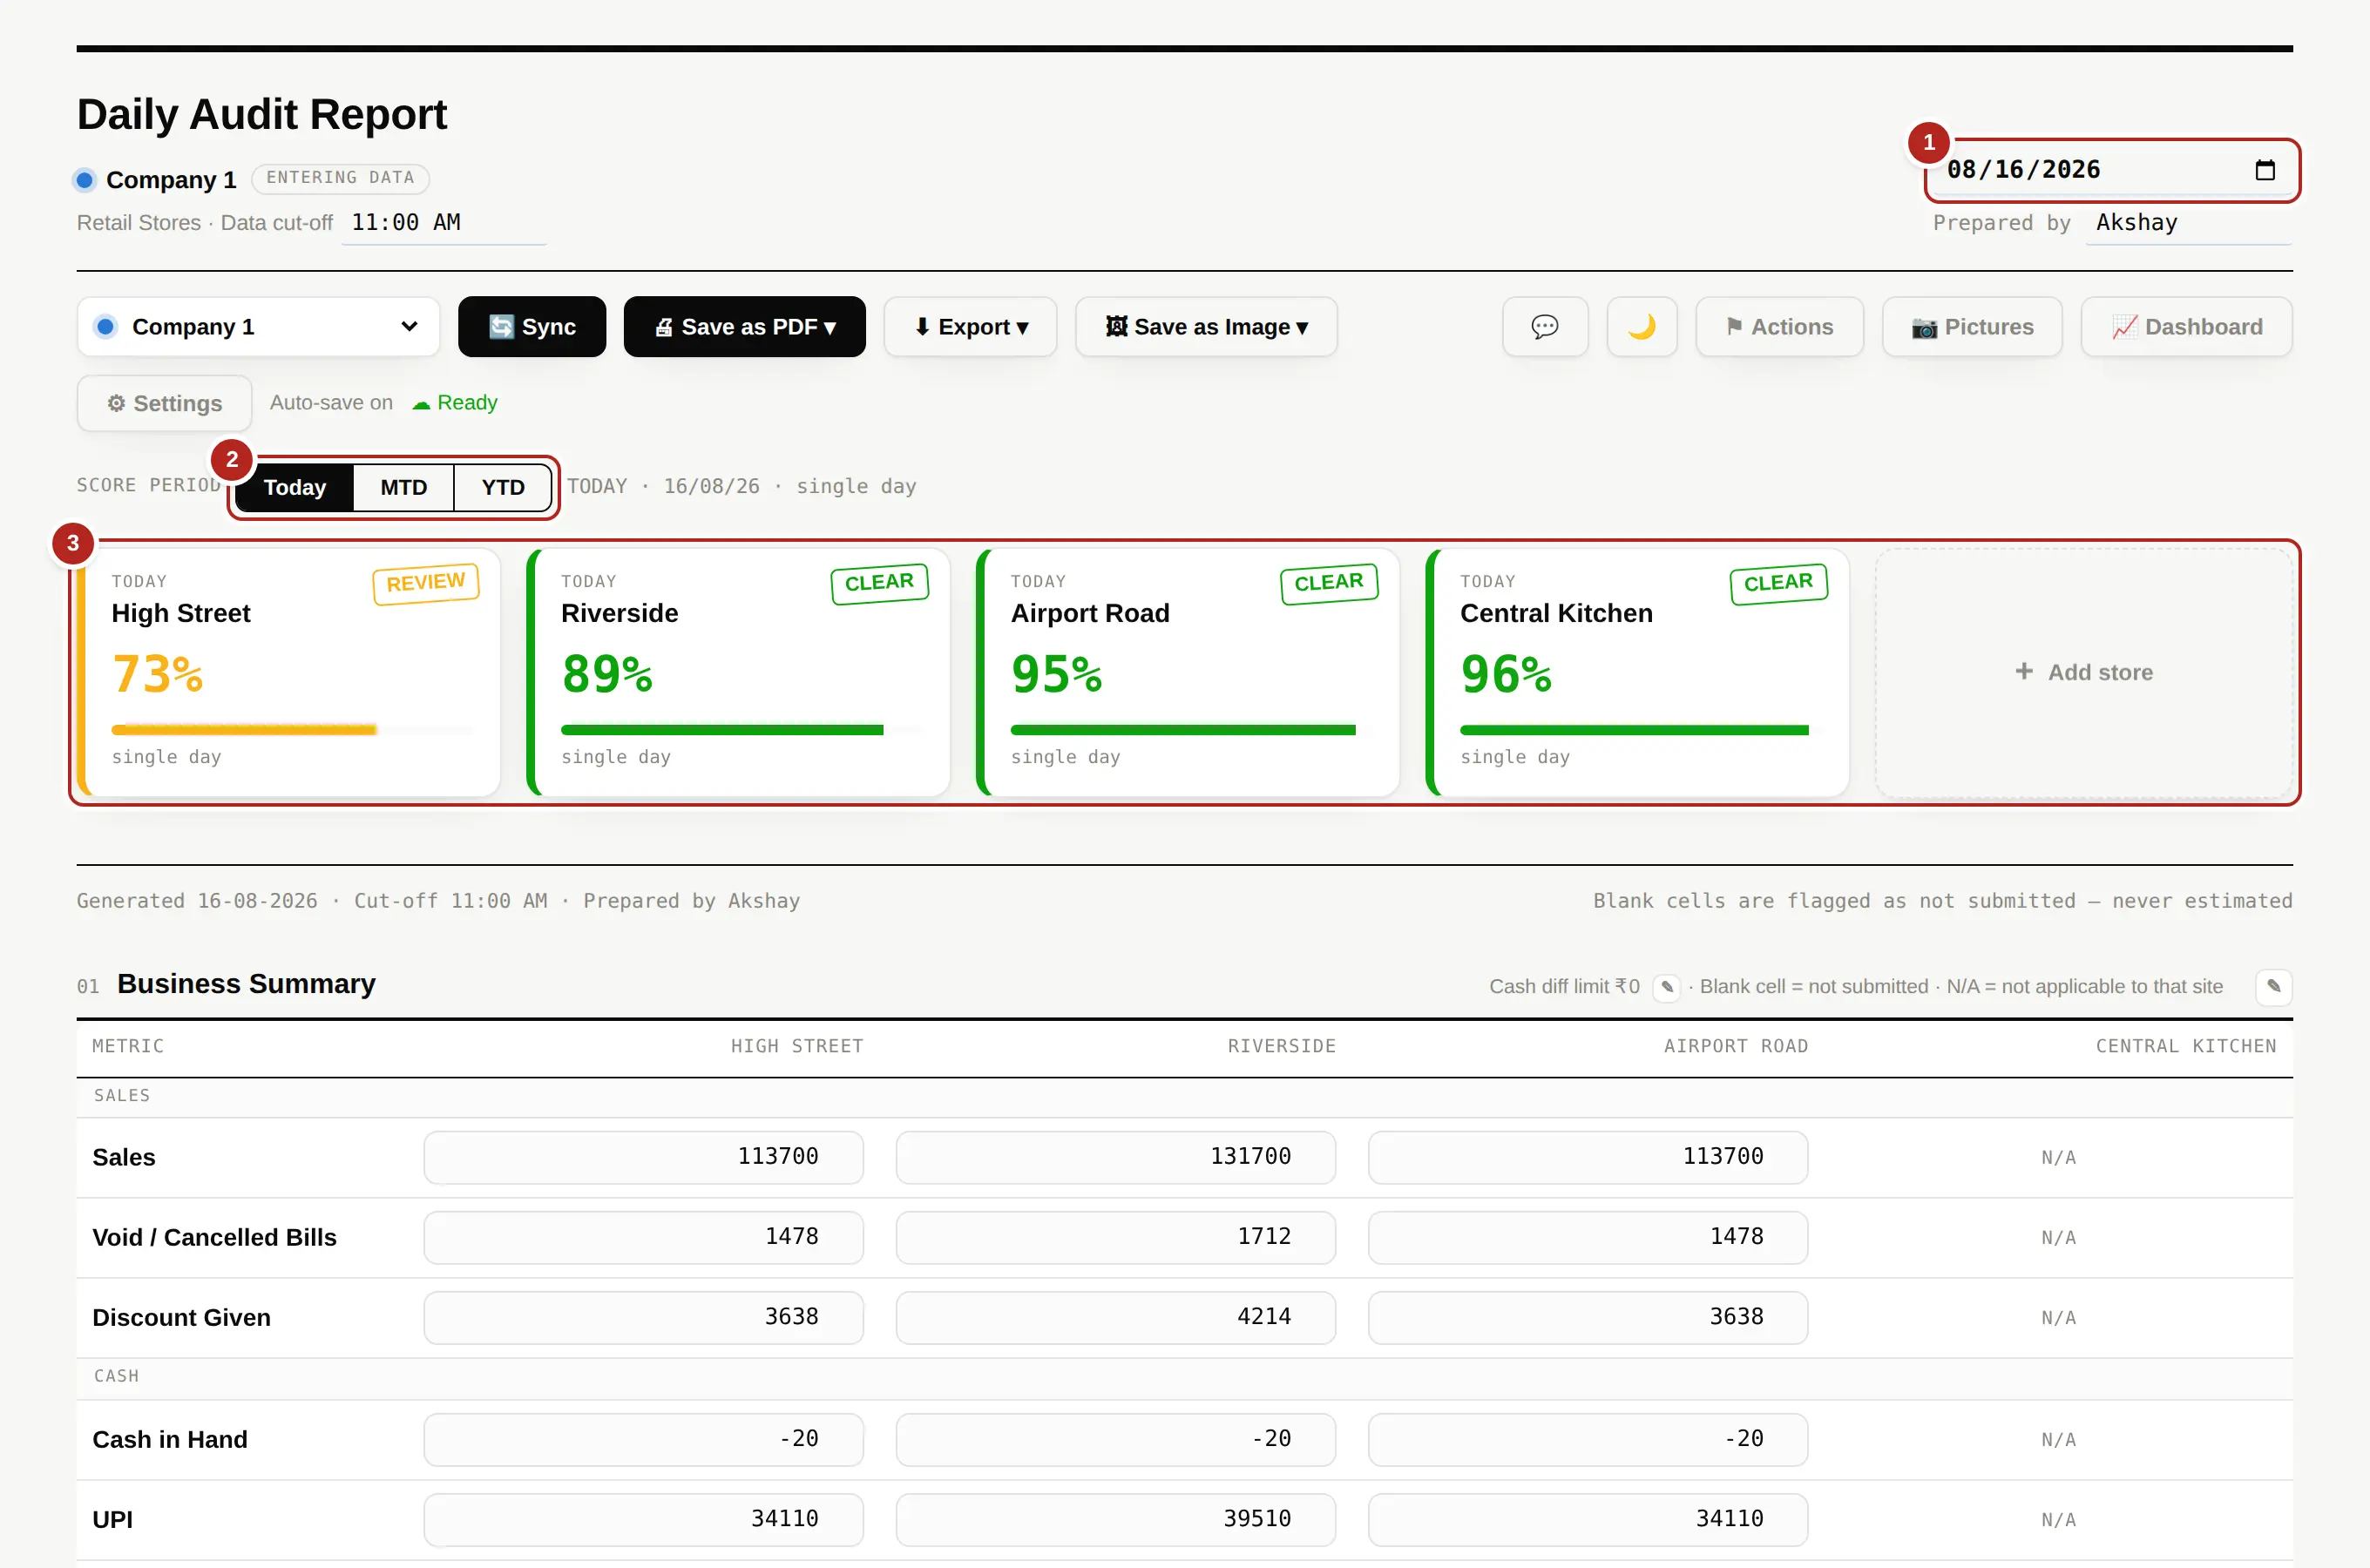Edit High Street Cash in Hand field
Viewport: 2370px width, 1568px height.
(x=643, y=1439)
